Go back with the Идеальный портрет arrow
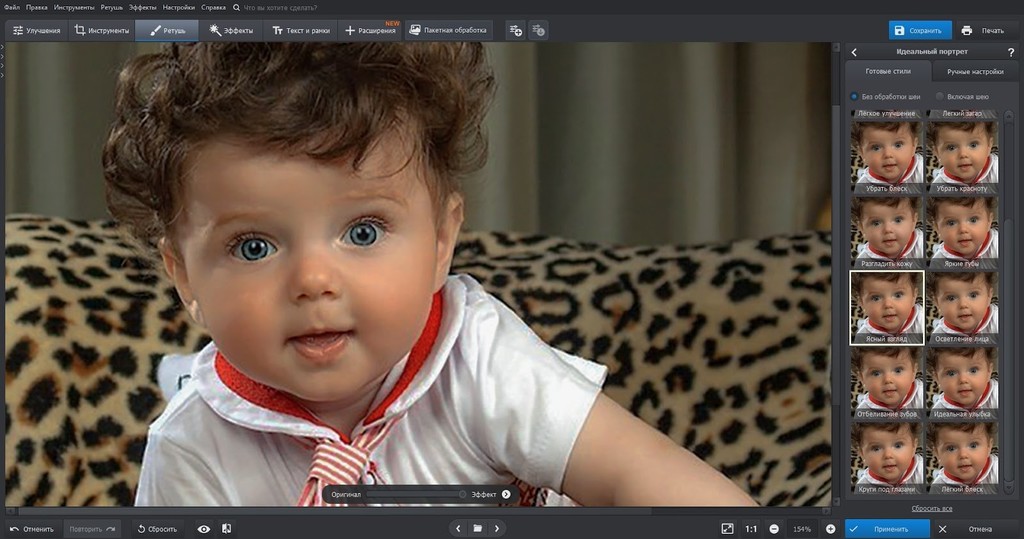Image resolution: width=1024 pixels, height=539 pixels. coord(854,52)
